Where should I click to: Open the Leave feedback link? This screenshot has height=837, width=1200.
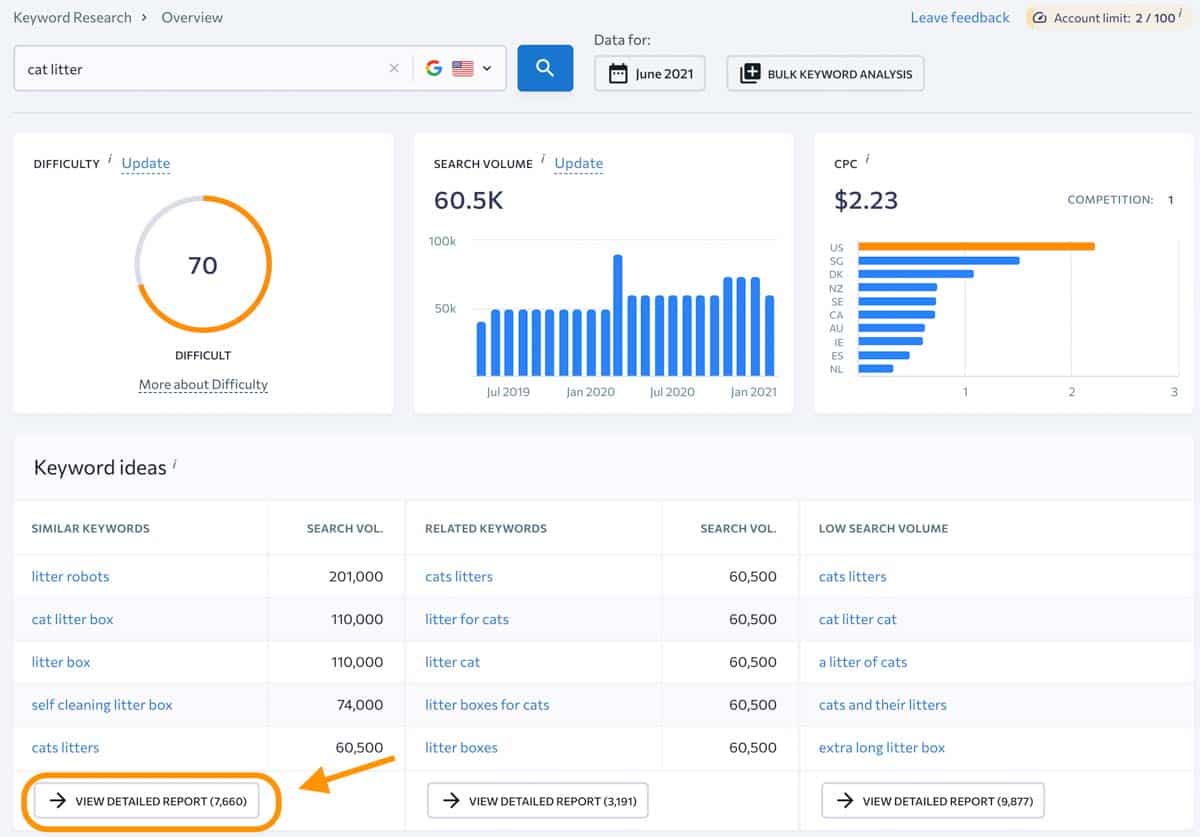click(960, 18)
